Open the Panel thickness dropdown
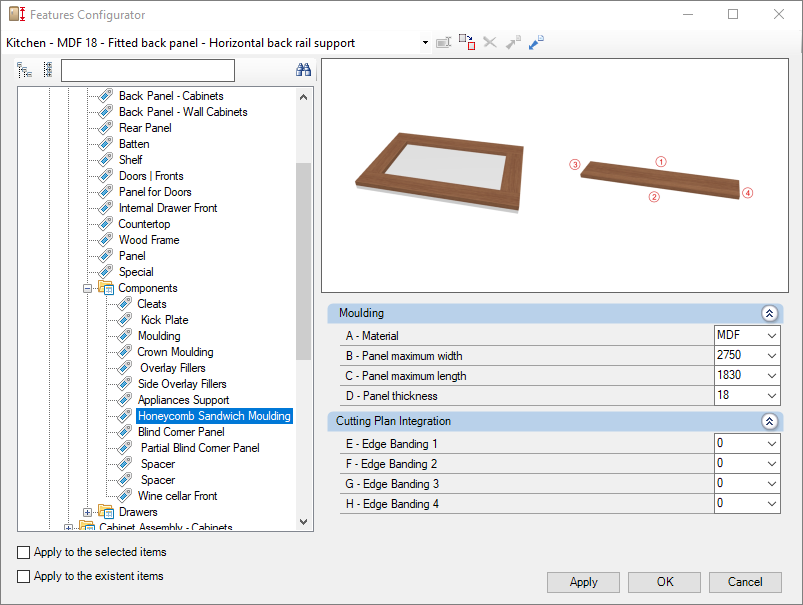This screenshot has width=803, height=605. pos(772,395)
